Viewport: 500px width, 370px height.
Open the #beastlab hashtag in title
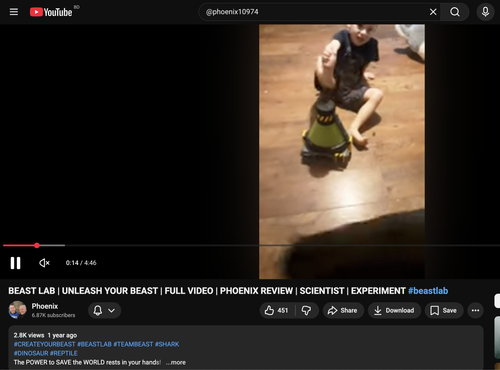(x=428, y=291)
